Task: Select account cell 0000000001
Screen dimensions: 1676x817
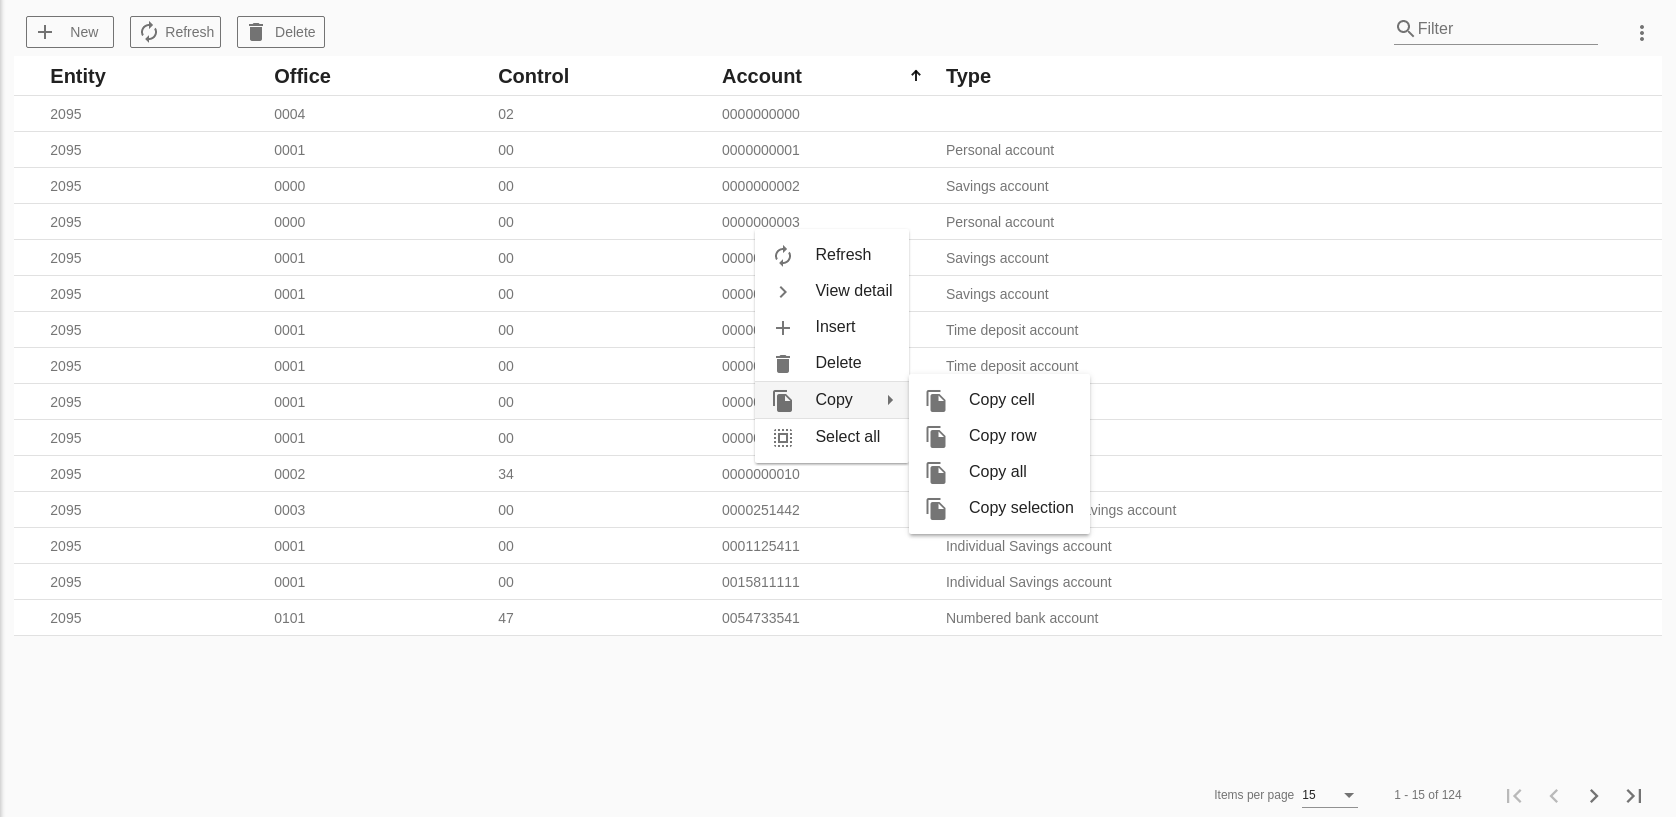Action: (x=761, y=150)
